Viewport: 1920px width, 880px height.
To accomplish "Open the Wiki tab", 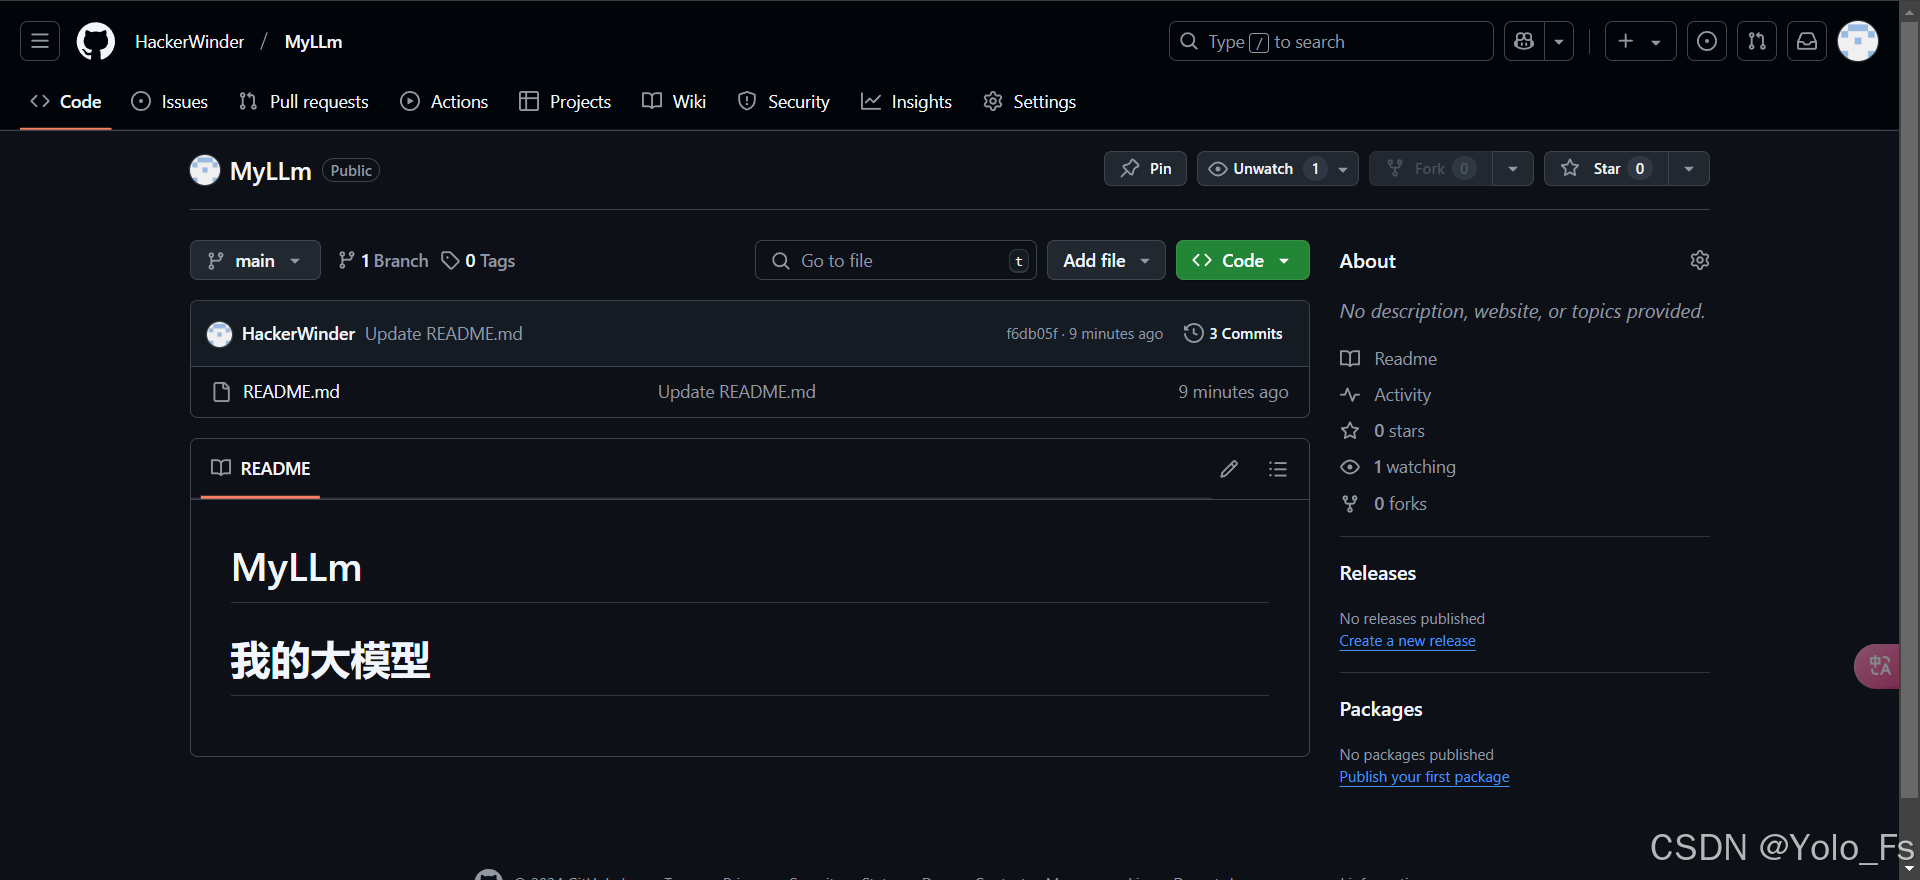I will 674,101.
